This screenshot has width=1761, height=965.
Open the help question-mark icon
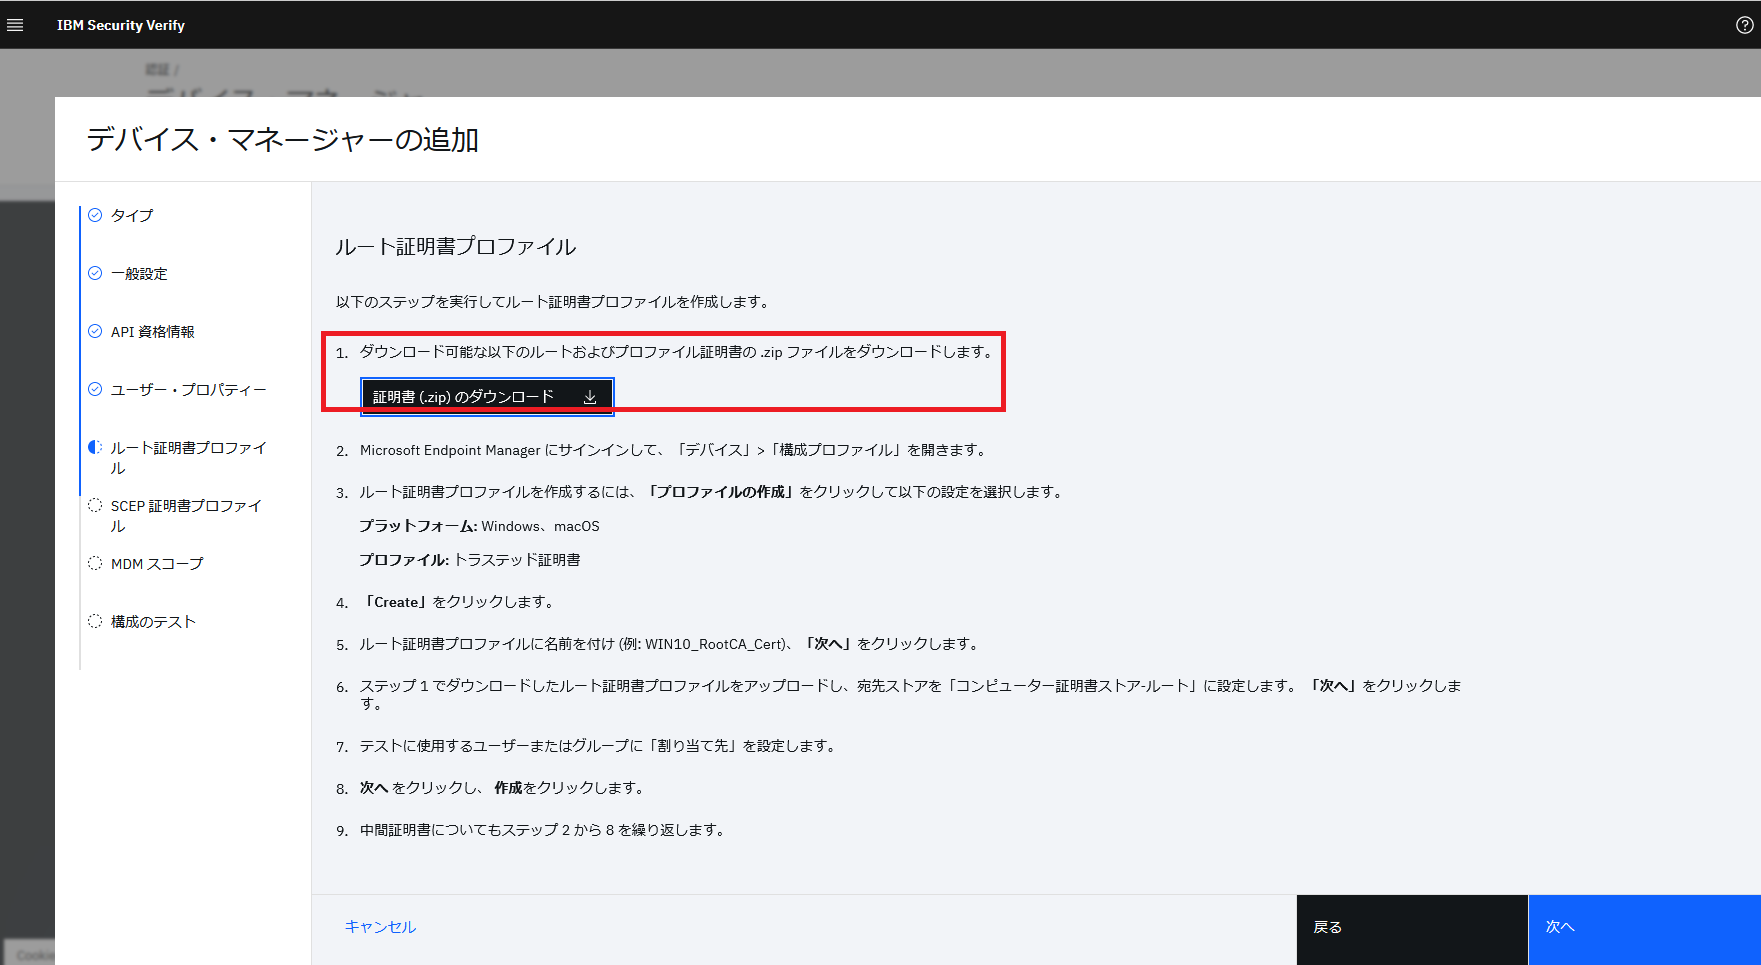coord(1744,25)
